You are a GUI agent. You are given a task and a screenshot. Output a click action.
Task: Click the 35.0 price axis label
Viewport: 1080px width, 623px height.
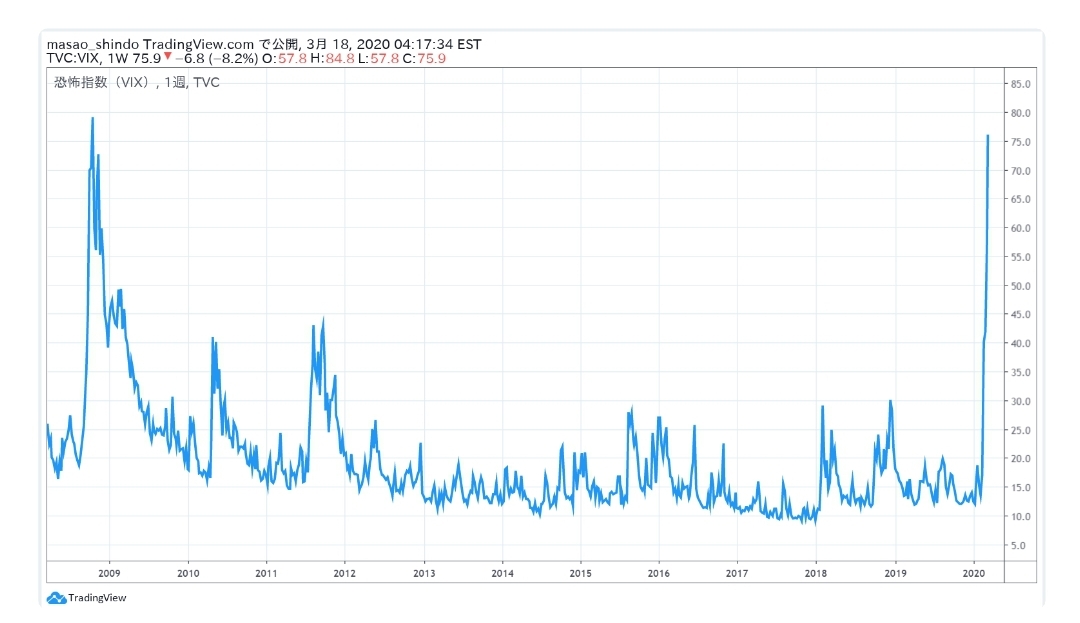click(x=1020, y=372)
